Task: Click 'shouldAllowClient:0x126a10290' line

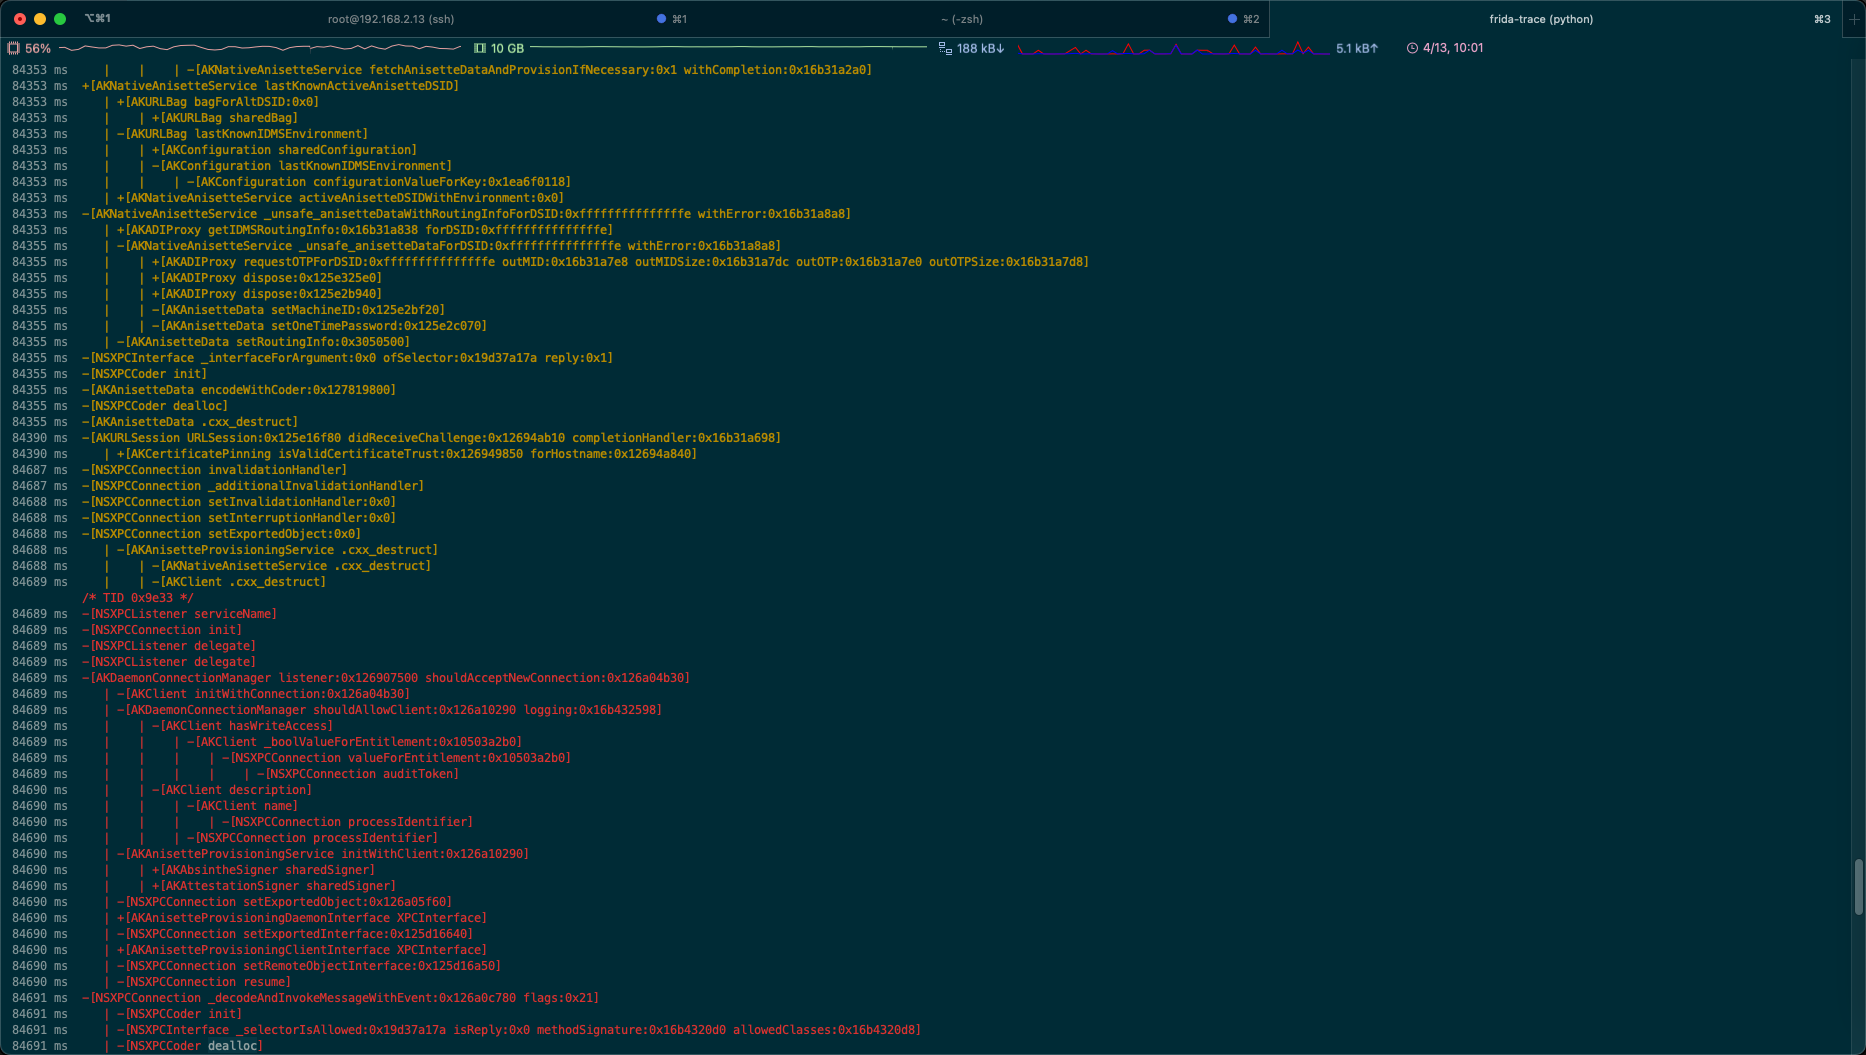Action: click(x=389, y=710)
